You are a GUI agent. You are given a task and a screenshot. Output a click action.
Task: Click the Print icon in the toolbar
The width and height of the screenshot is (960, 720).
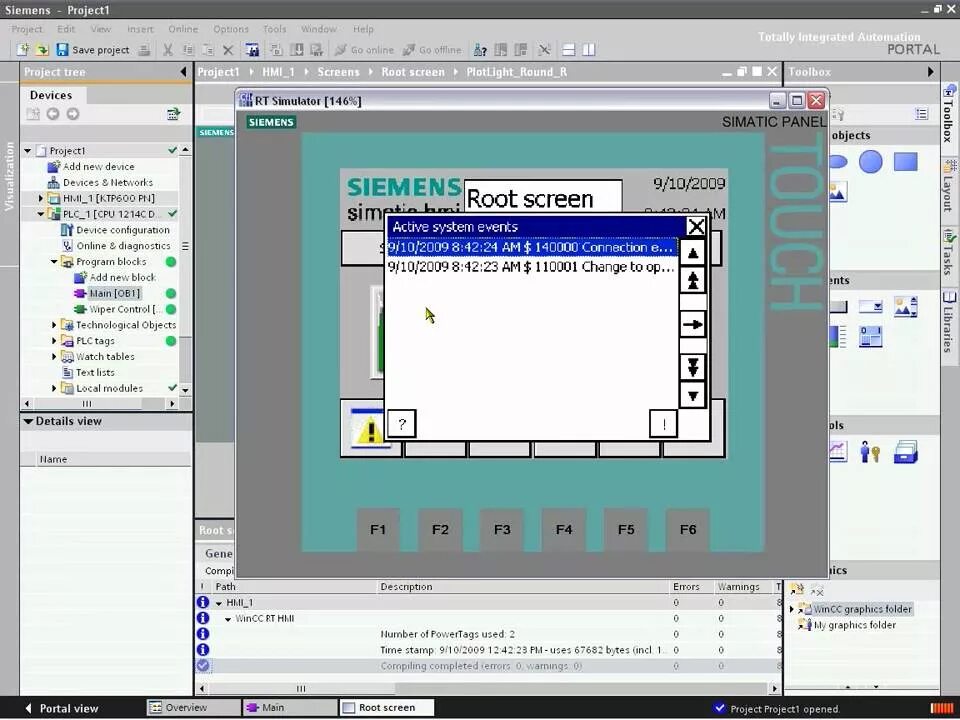pos(144,50)
